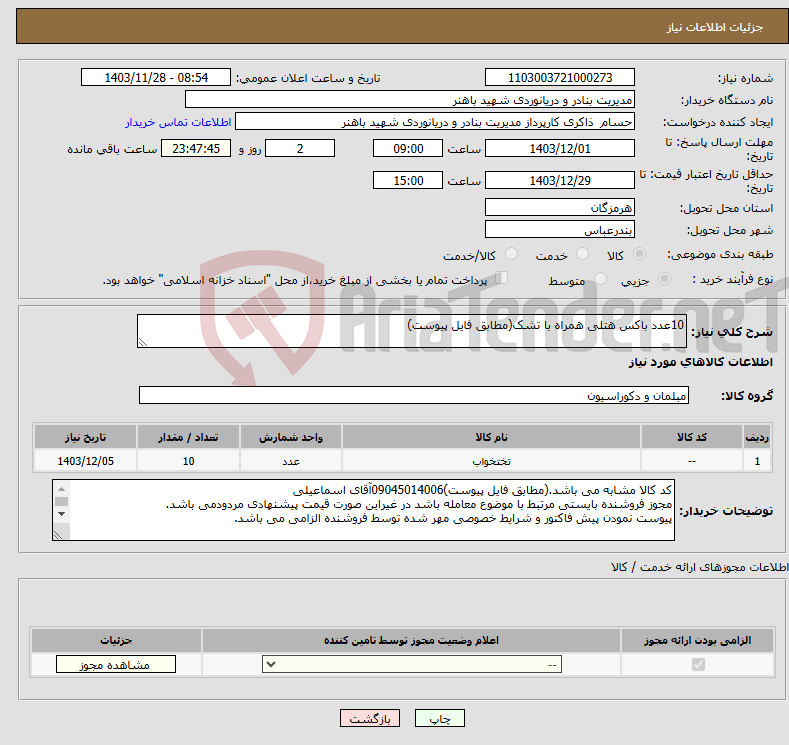Click the تختخواب item row cell
The image size is (789, 745).
491,461
